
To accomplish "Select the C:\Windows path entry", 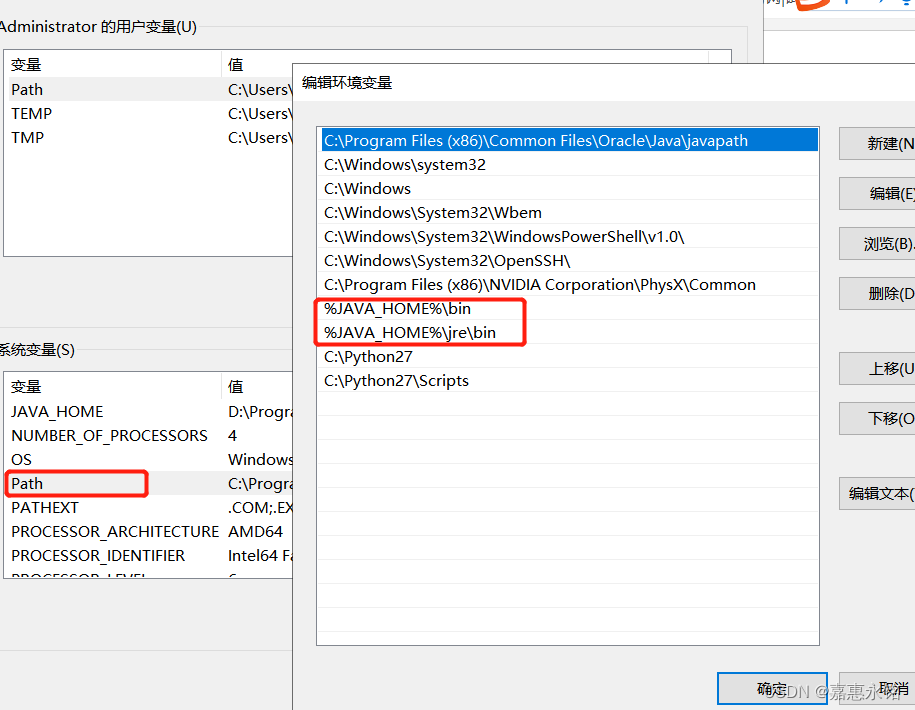I will (569, 188).
